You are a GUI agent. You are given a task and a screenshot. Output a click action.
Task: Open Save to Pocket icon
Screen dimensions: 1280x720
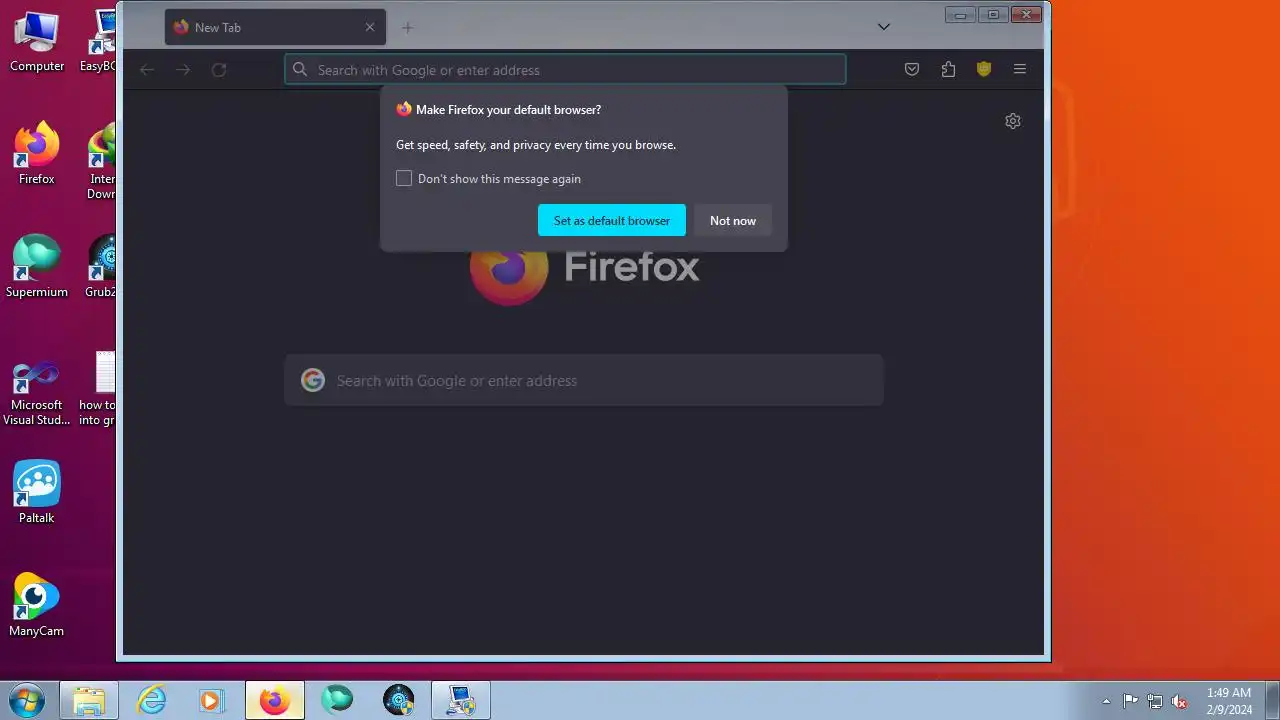912,69
